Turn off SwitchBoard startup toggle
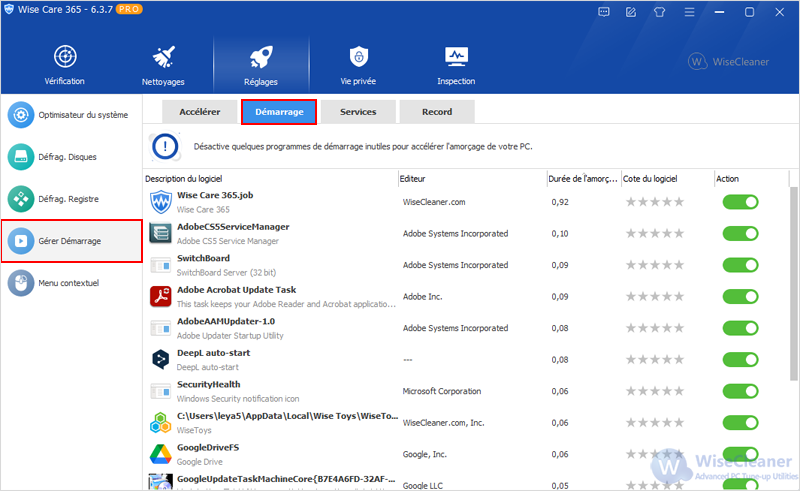 point(740,265)
